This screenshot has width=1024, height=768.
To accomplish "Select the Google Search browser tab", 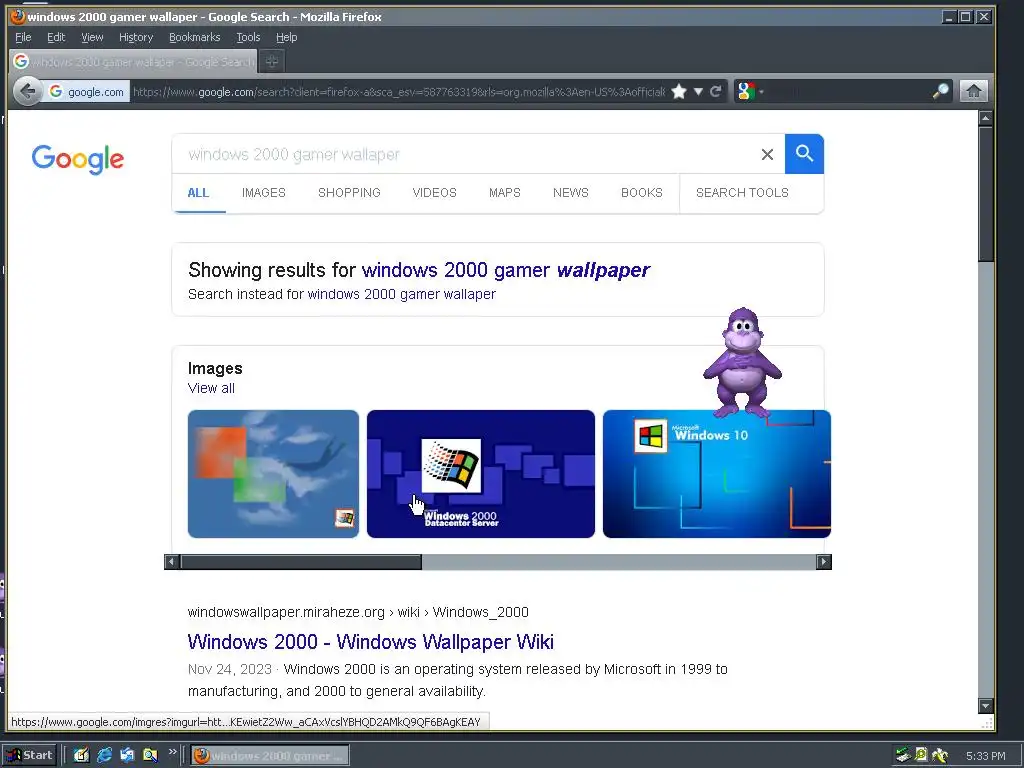I will pyautogui.click(x=133, y=61).
